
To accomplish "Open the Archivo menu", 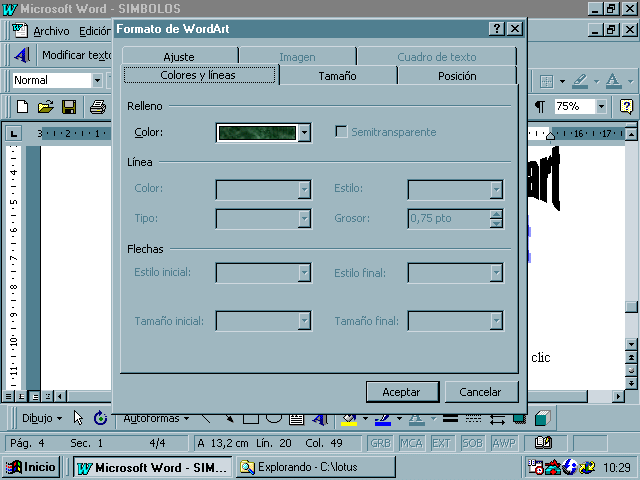I will [x=51, y=31].
